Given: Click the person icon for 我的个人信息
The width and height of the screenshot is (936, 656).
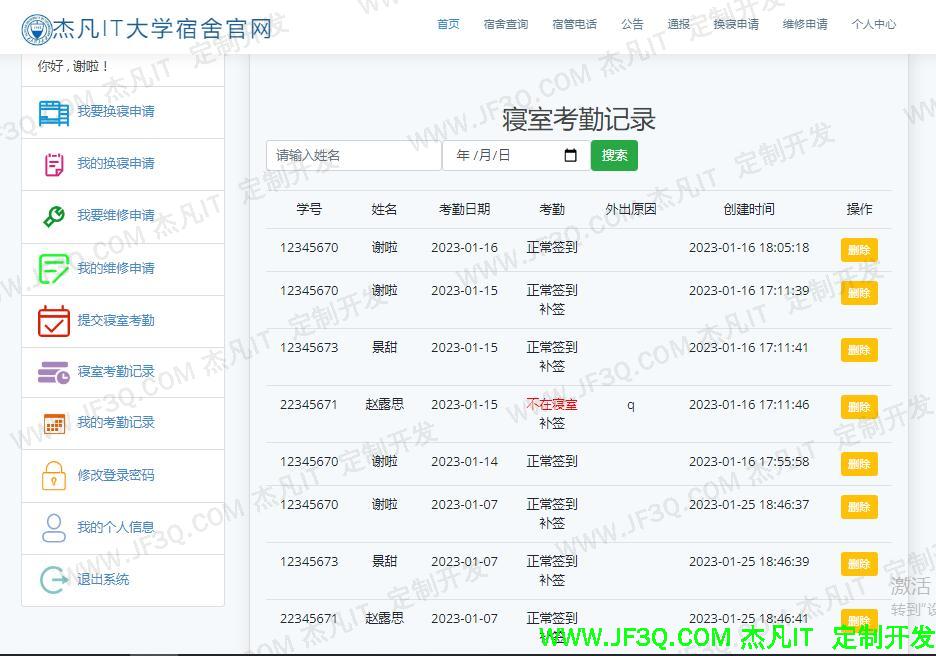Looking at the screenshot, I should pos(54,527).
